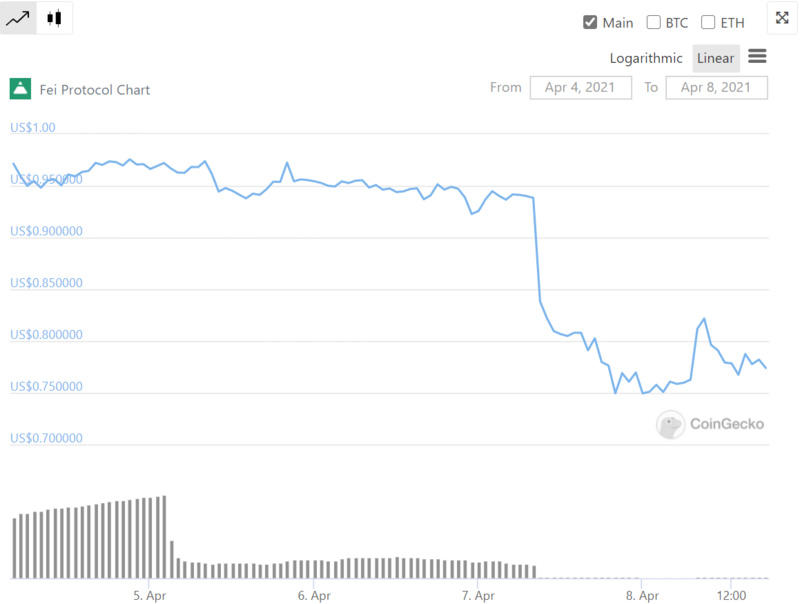The height and width of the screenshot is (604, 800).
Task: Open the From date field Apr 4, 2021
Action: click(581, 88)
